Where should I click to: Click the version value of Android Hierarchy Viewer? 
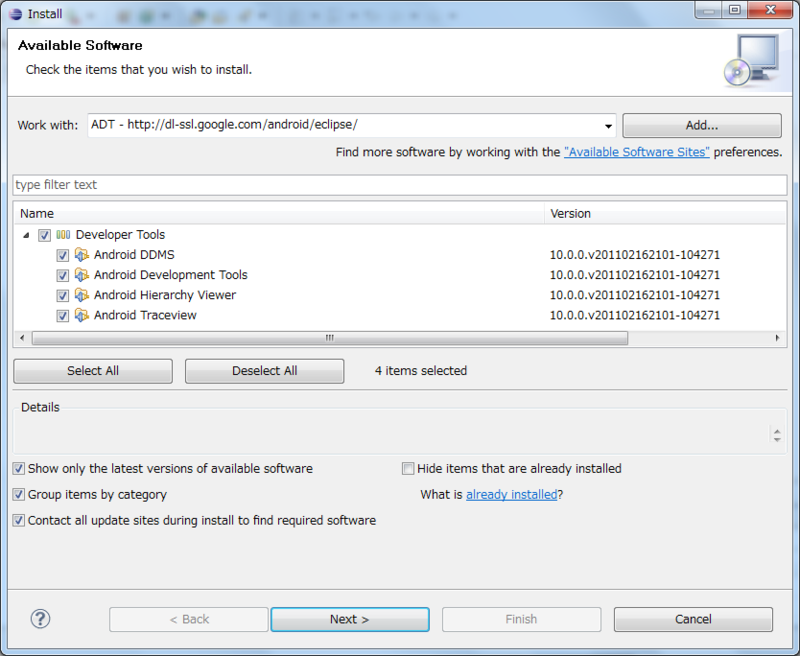tap(635, 295)
